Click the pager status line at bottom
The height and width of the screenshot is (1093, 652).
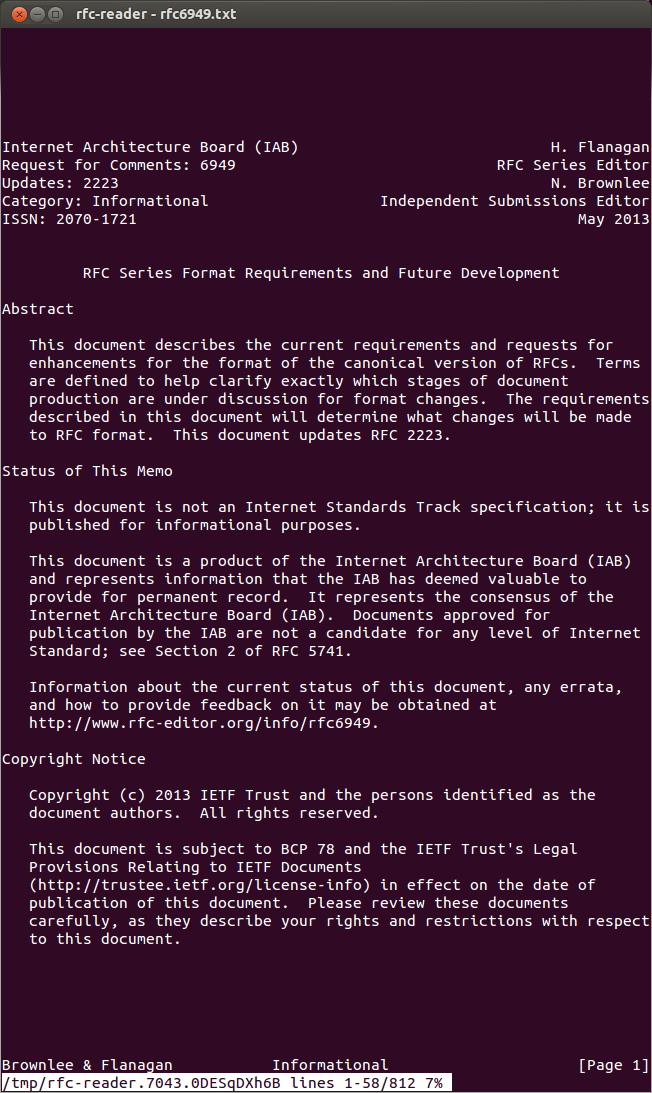[x=225, y=1083]
